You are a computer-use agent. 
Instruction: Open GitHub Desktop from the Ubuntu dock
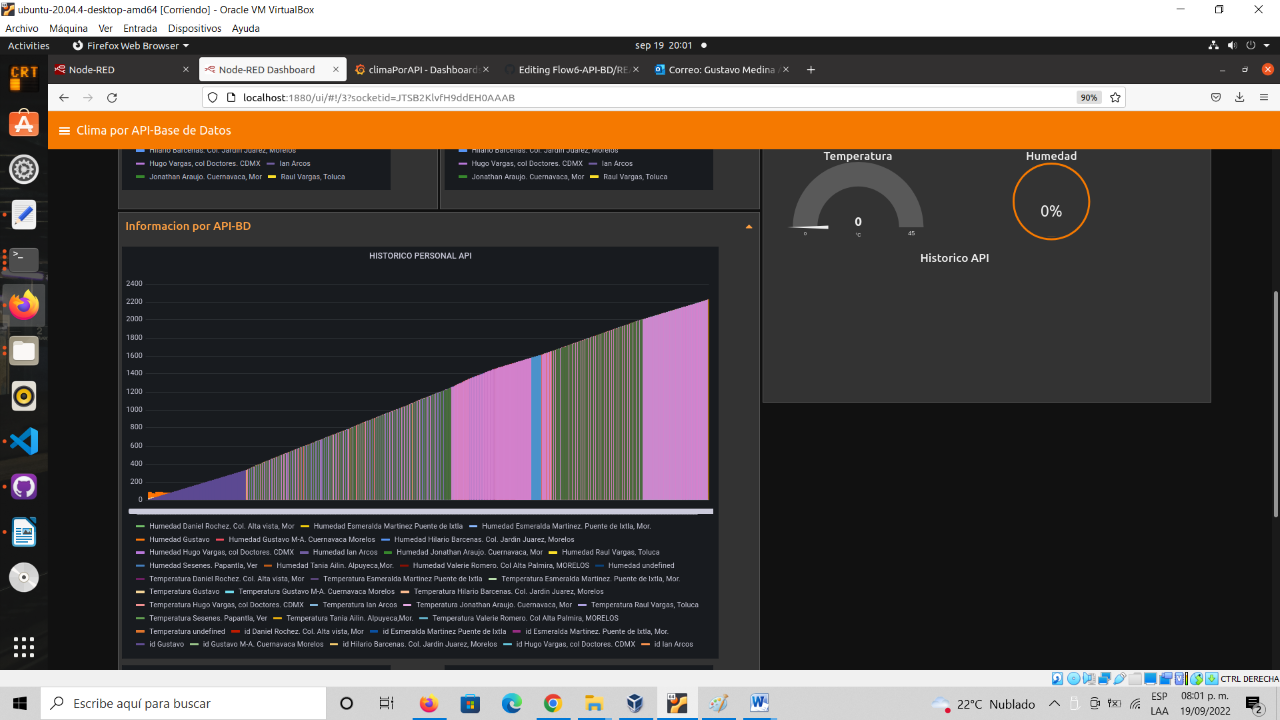tap(24, 486)
